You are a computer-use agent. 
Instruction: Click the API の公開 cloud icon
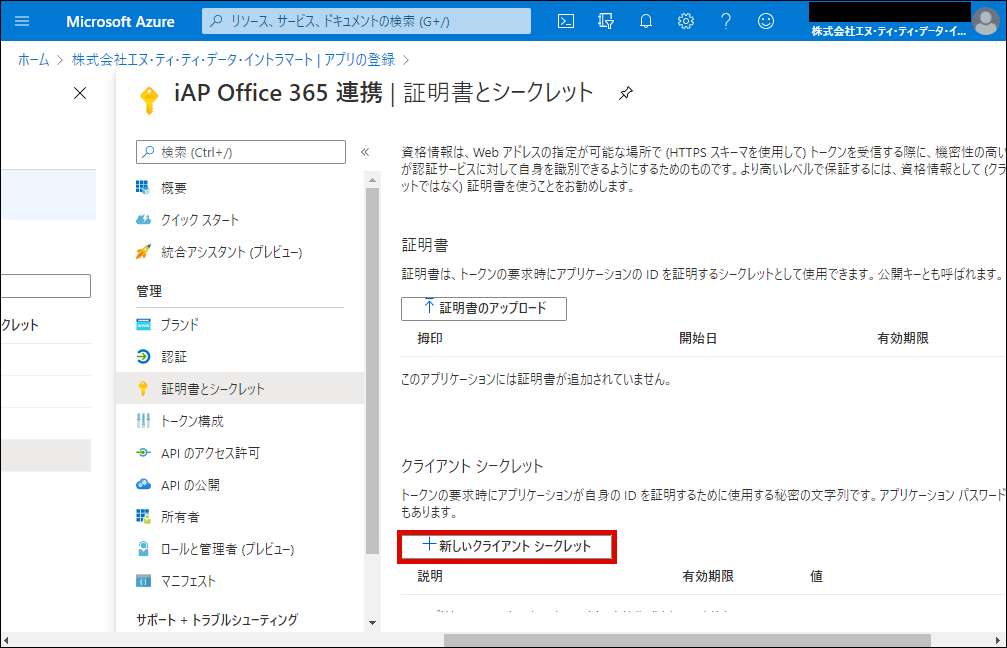click(143, 484)
